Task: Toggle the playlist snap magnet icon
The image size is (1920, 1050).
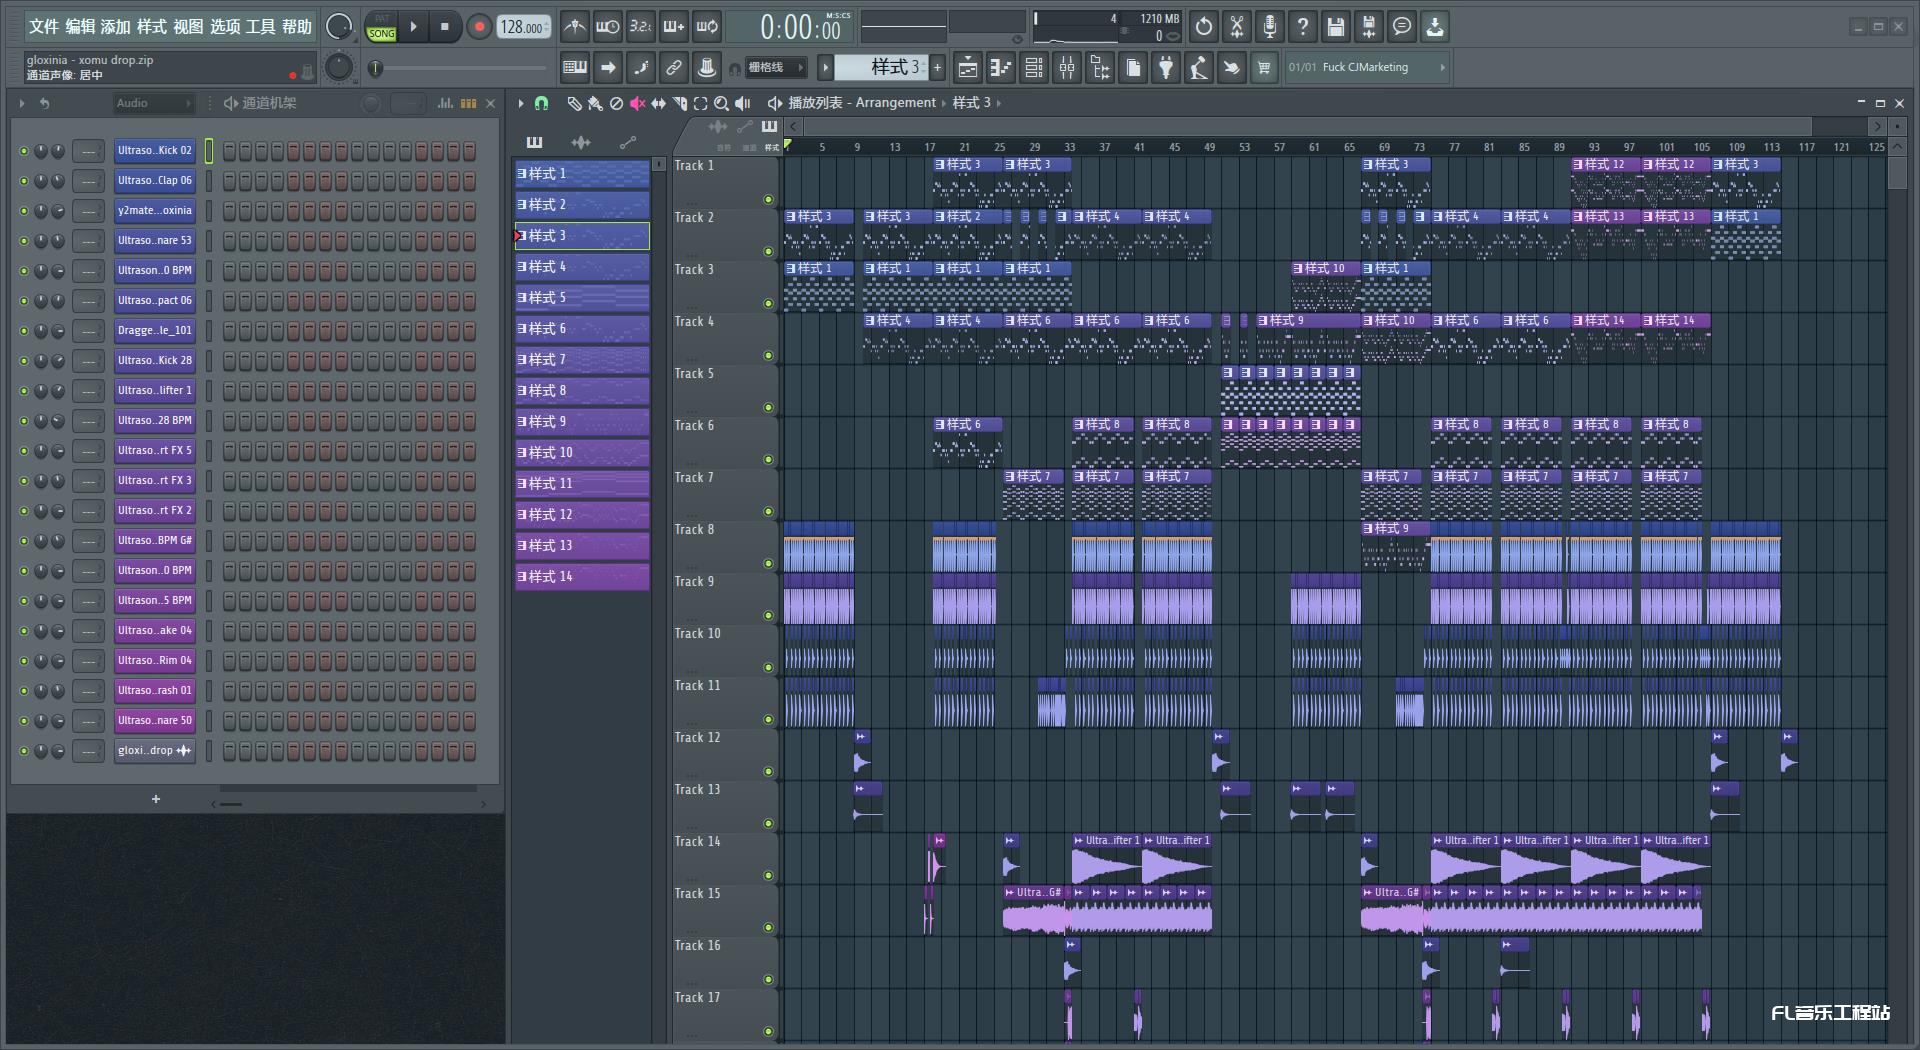Action: point(541,103)
